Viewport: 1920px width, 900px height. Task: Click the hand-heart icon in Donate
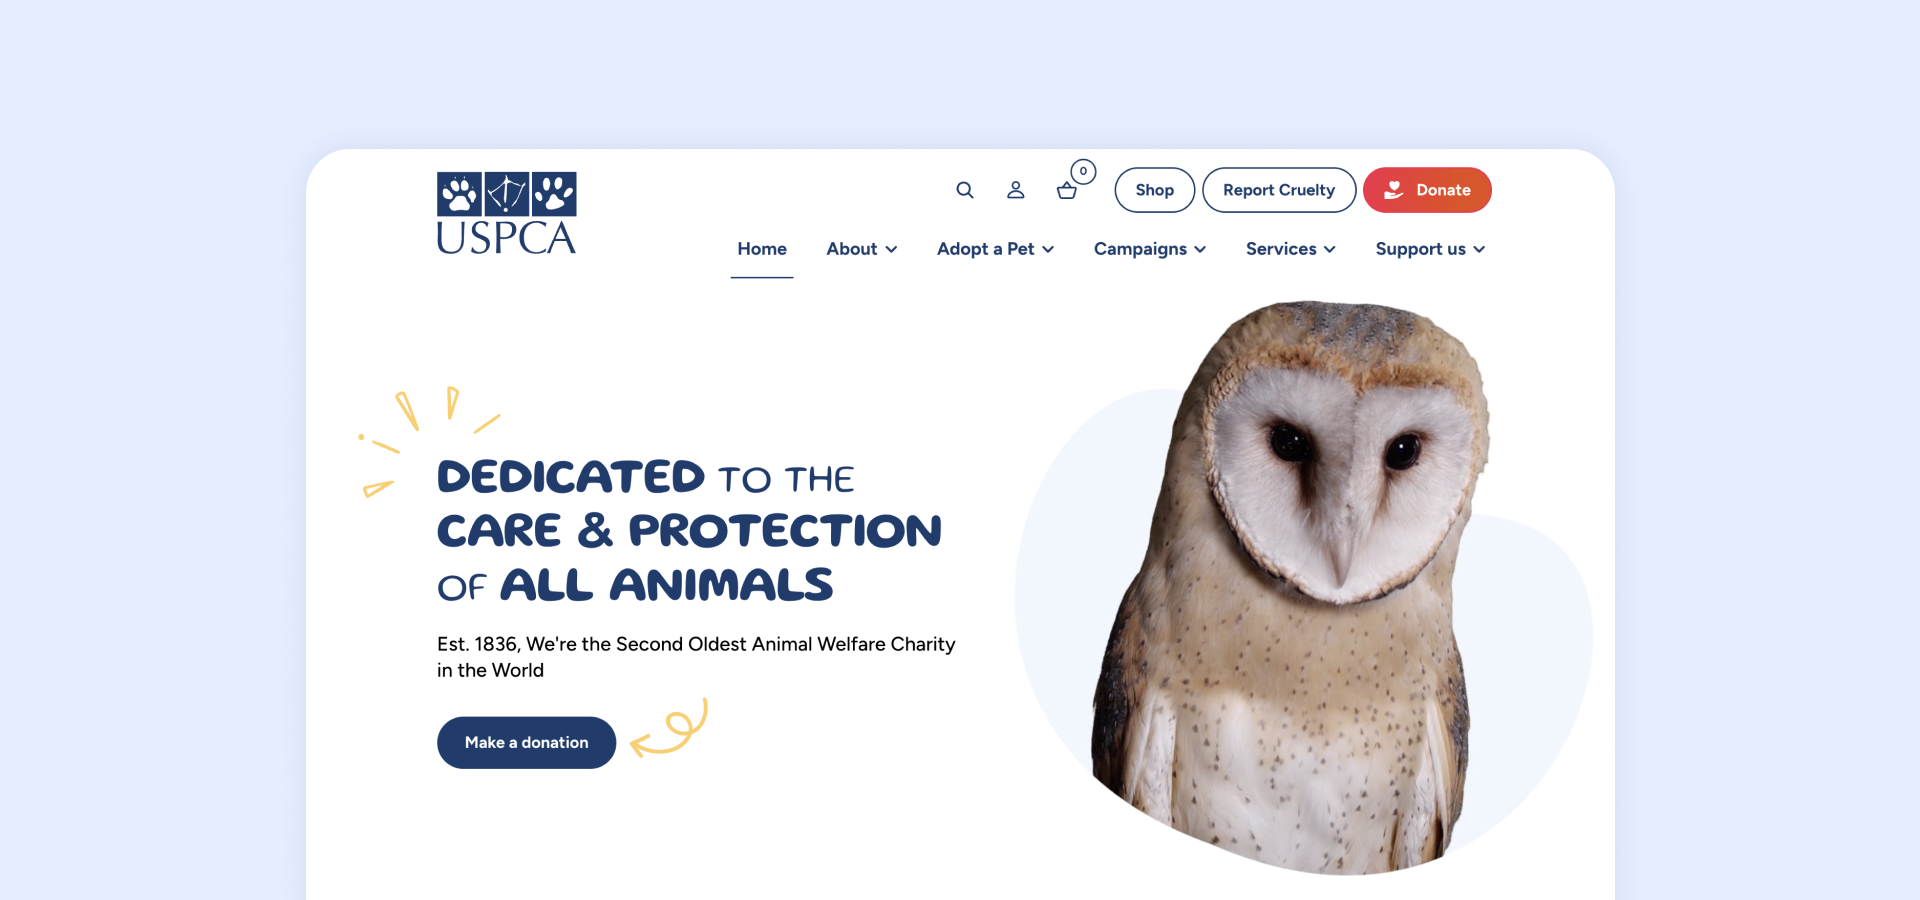1394,190
